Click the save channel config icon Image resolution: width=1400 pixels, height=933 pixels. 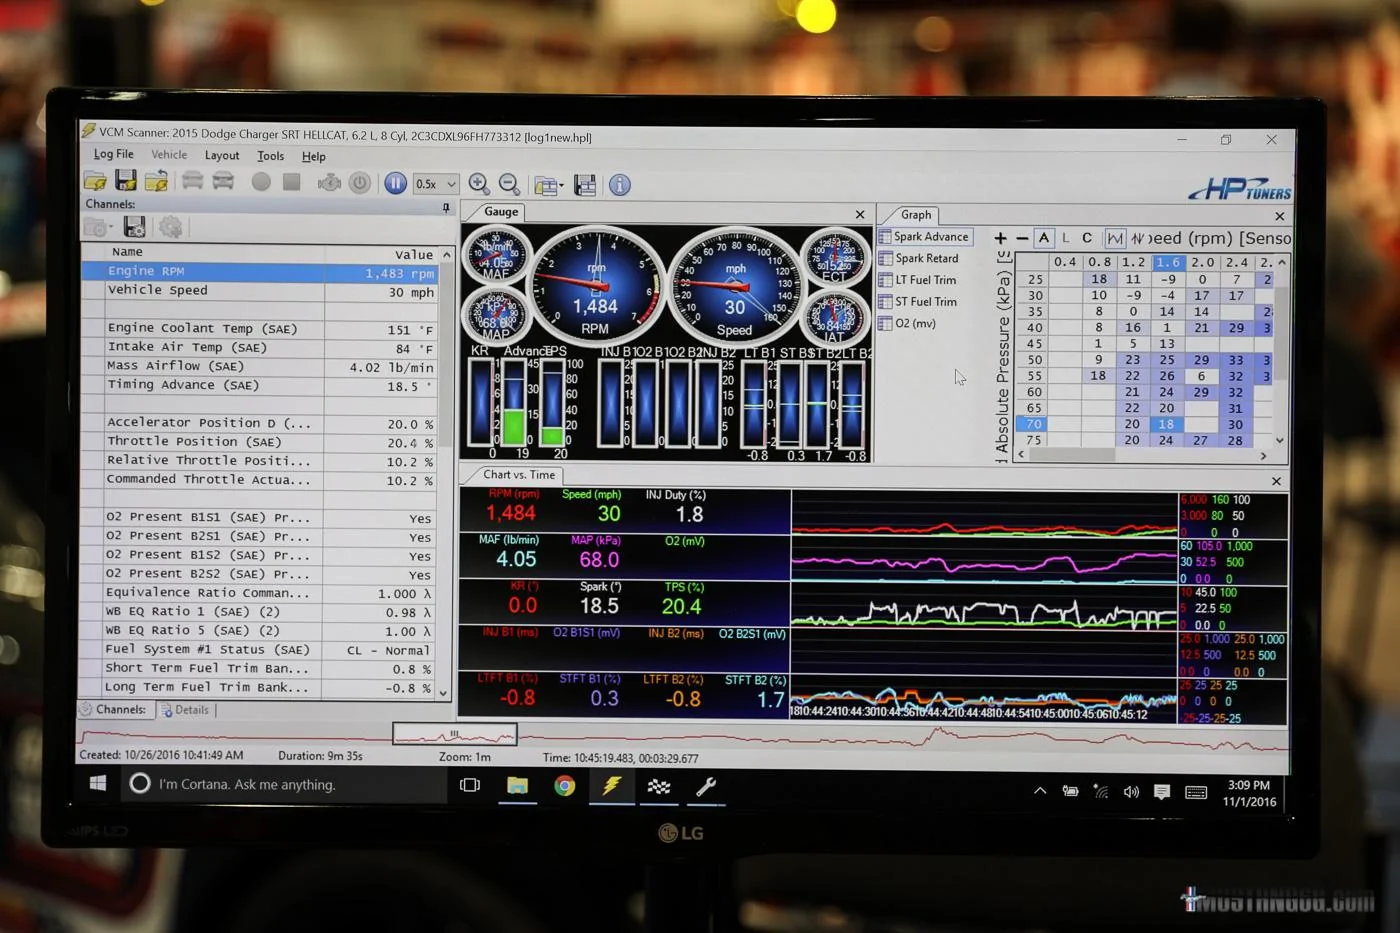point(135,228)
